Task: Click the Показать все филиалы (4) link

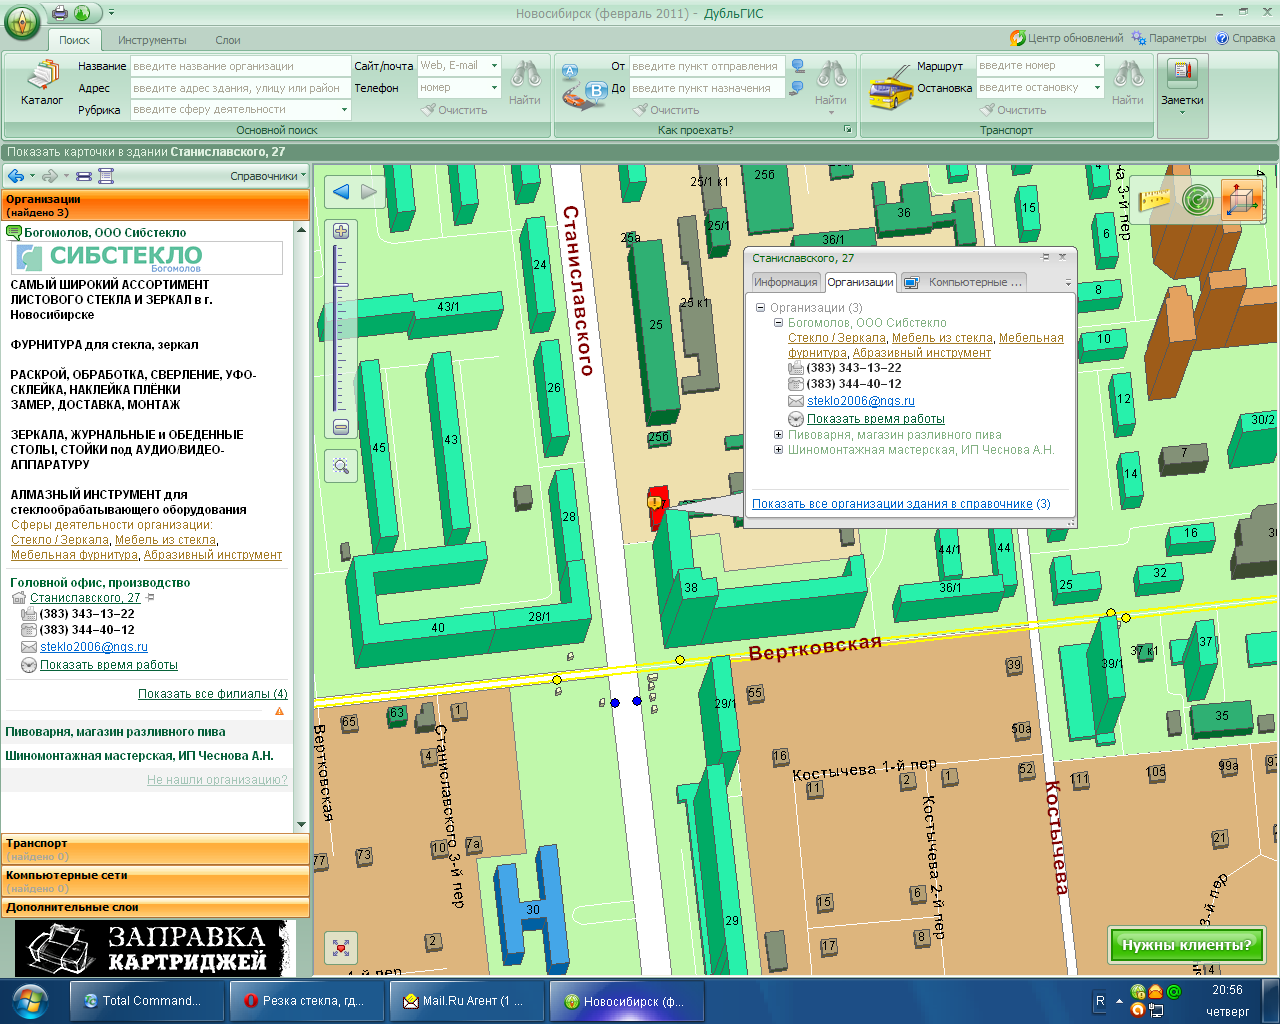Action: pyautogui.click(x=212, y=694)
